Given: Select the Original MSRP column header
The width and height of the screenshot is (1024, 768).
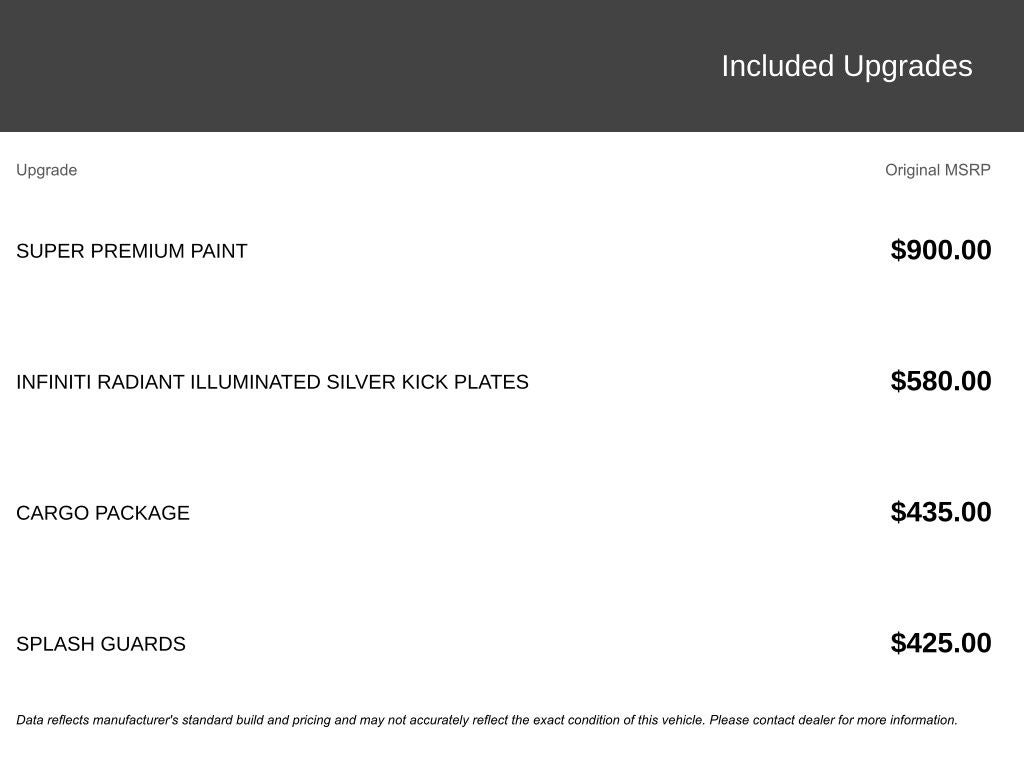Looking at the screenshot, I should tap(938, 170).
